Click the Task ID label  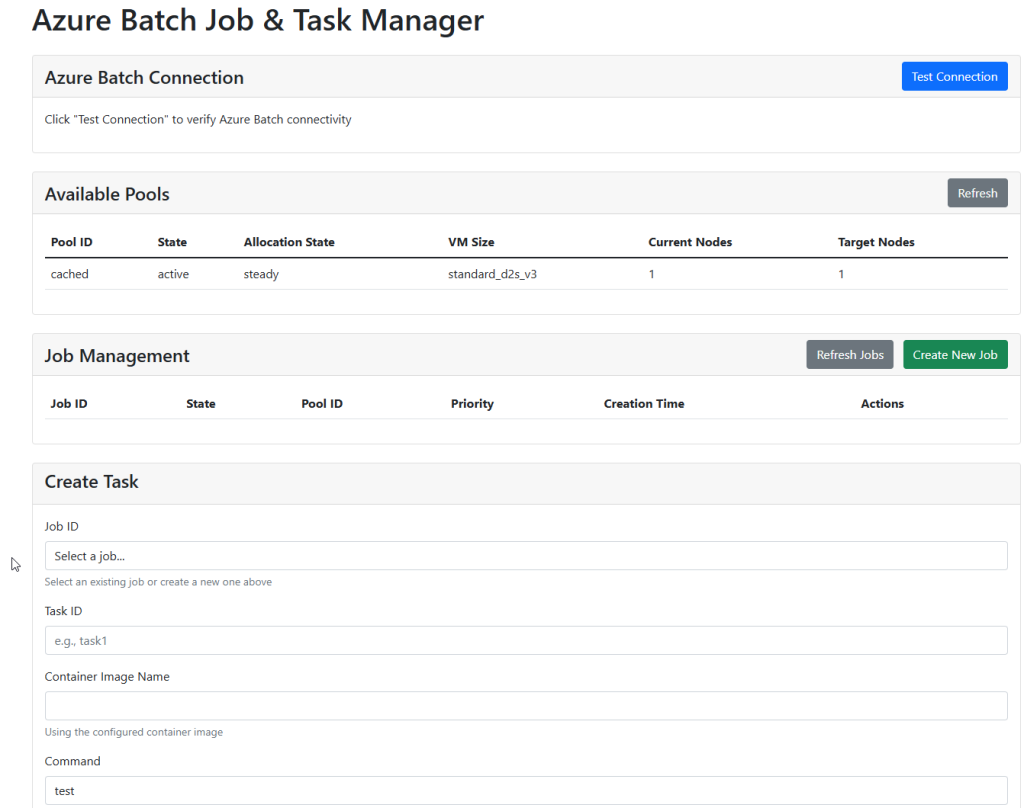click(x=63, y=611)
